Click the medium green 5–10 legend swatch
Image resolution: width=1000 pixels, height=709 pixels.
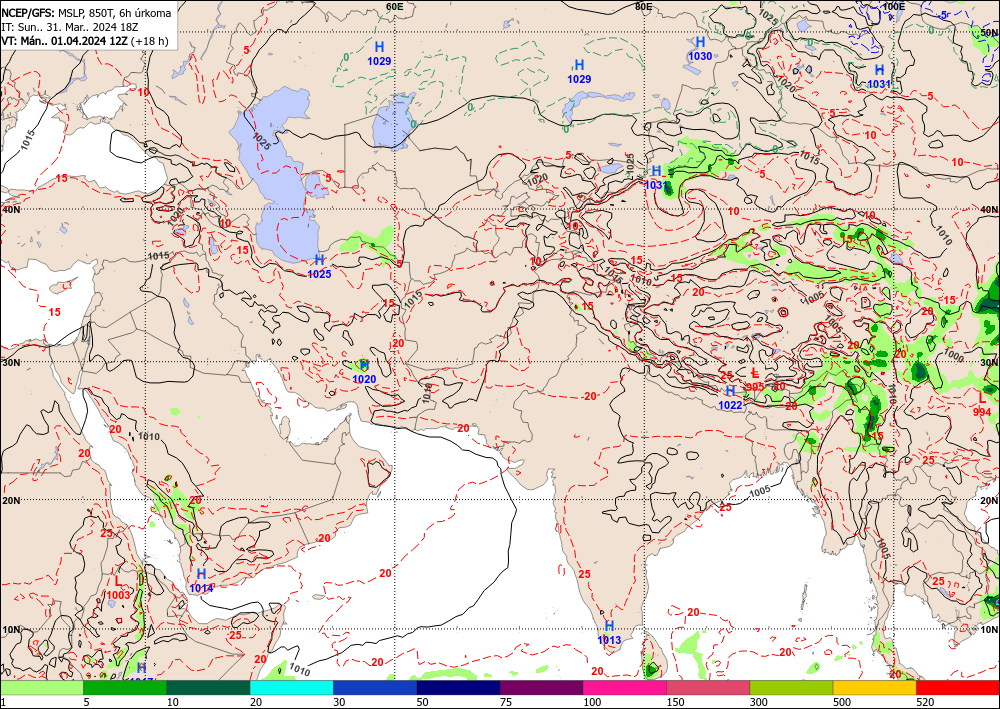click(x=125, y=687)
